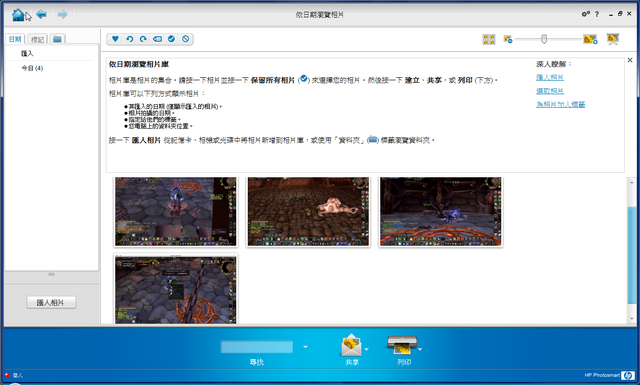Adjust the thumbnail size slider handle
Viewport: 640px width, 385px height.
pos(544,39)
